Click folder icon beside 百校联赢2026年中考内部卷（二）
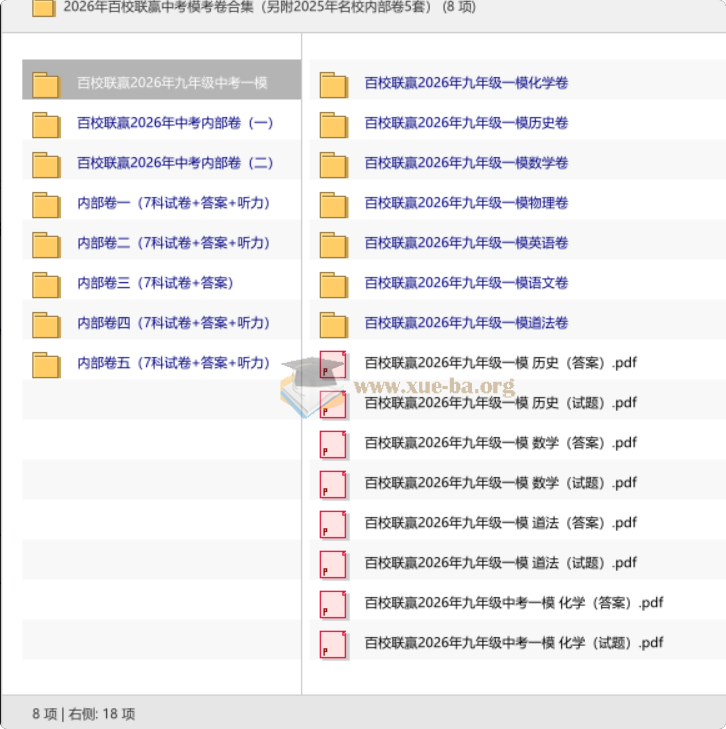 click(46, 164)
